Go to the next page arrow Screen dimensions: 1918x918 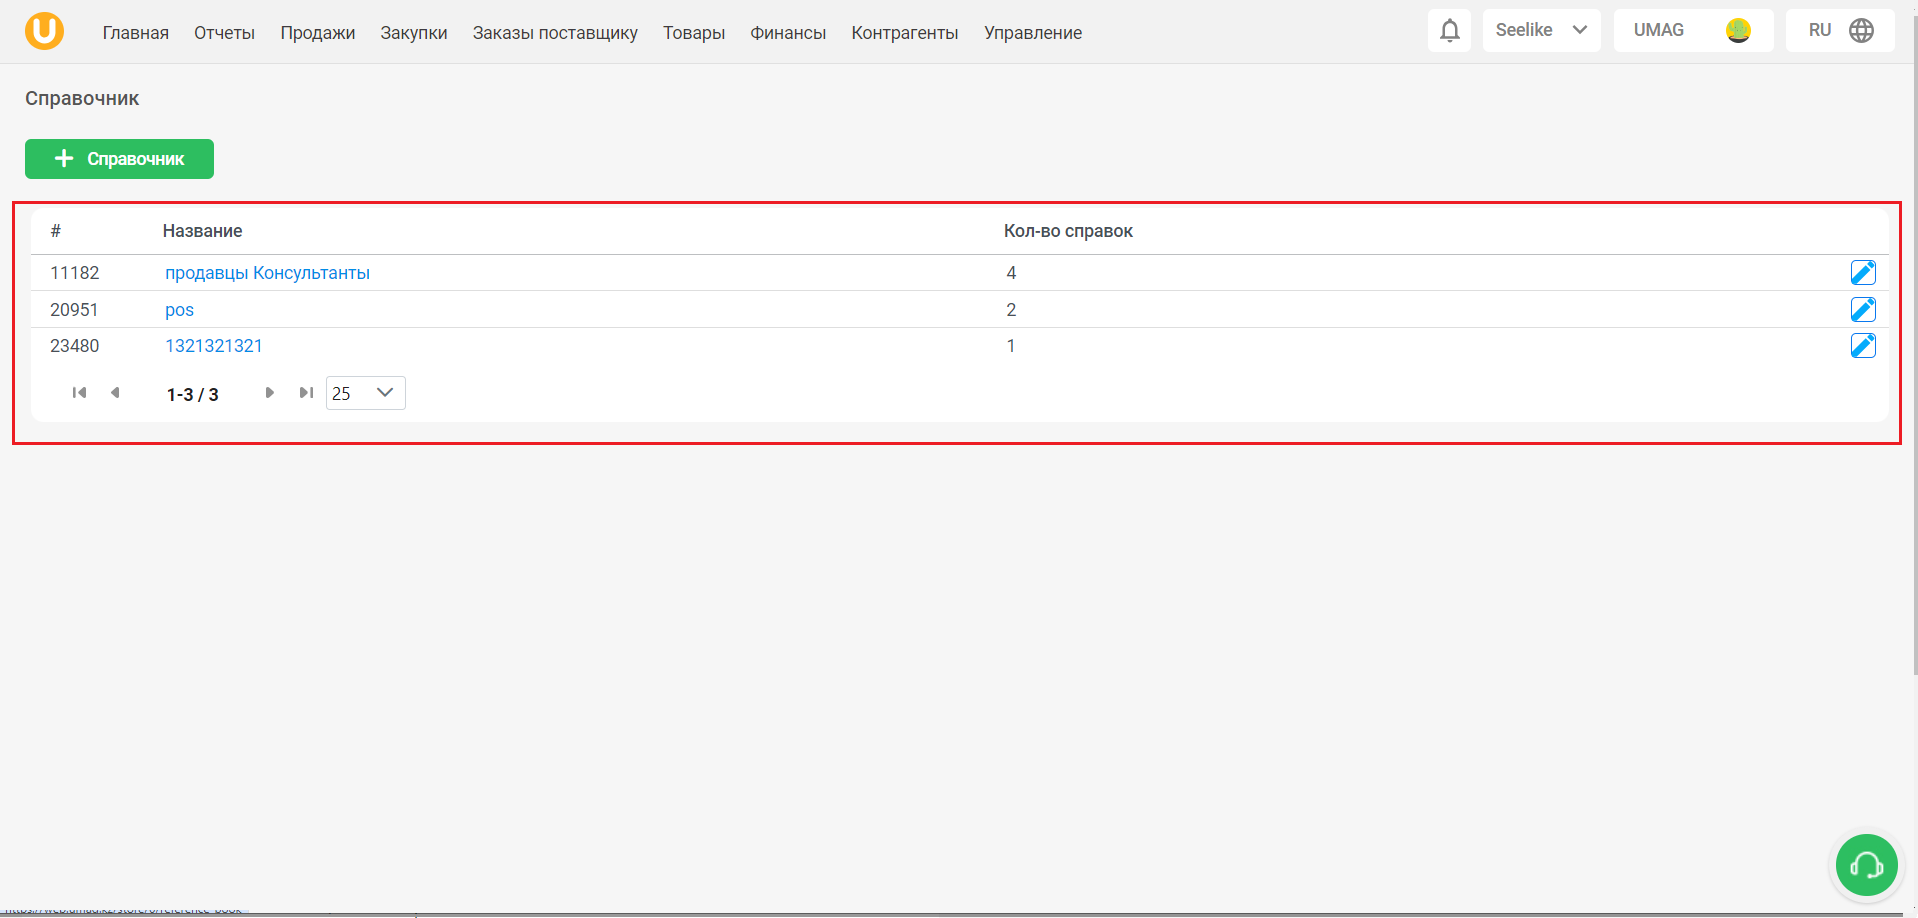point(269,393)
